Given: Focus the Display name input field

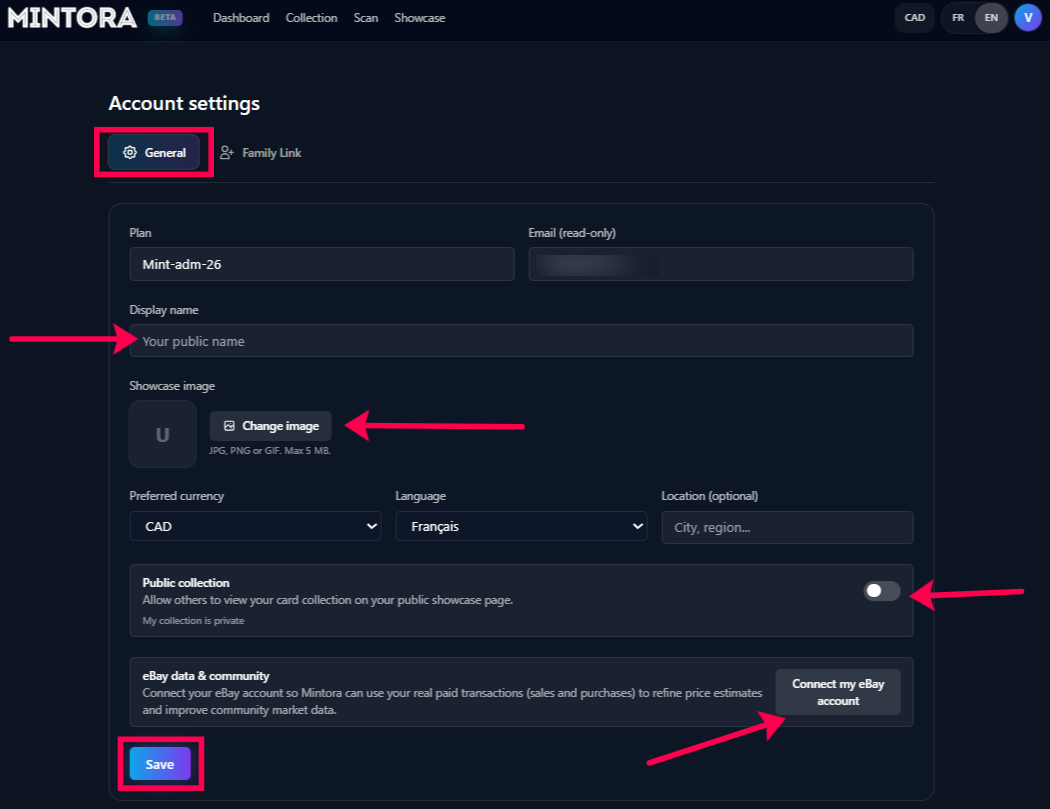Looking at the screenshot, I should [x=521, y=341].
